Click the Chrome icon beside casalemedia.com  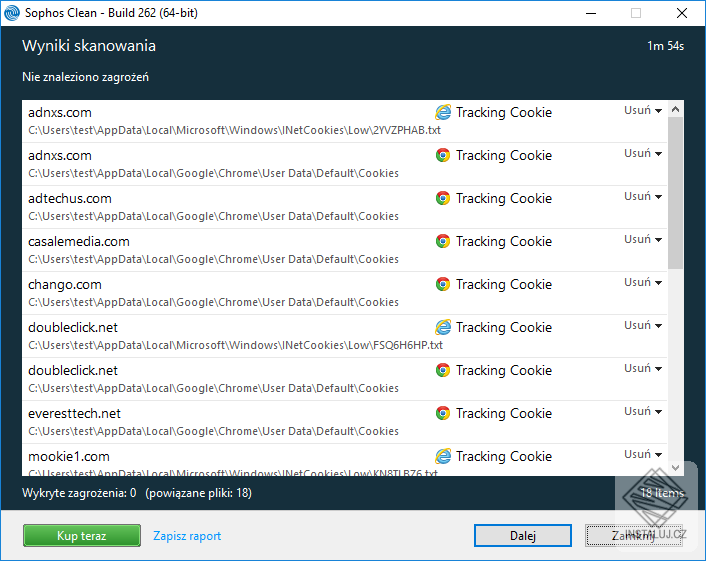click(443, 241)
